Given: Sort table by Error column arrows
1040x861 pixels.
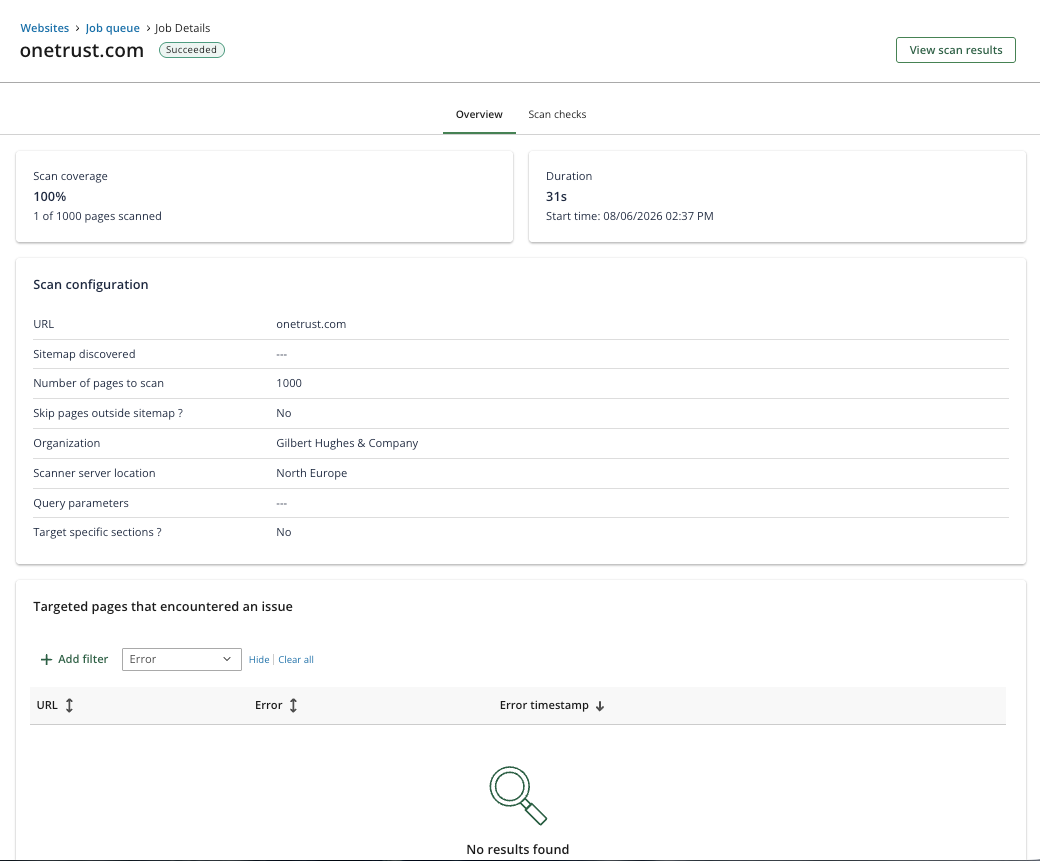Looking at the screenshot, I should (293, 705).
